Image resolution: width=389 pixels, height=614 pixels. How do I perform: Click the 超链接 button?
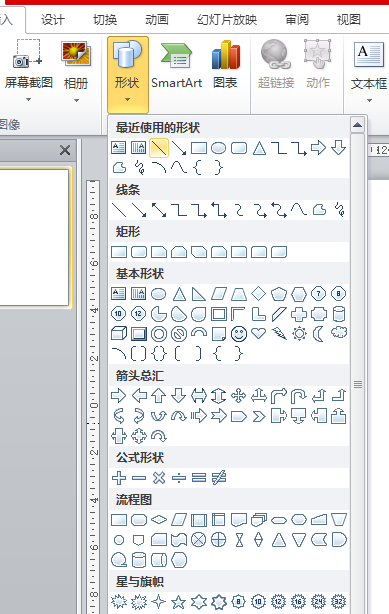point(276,65)
